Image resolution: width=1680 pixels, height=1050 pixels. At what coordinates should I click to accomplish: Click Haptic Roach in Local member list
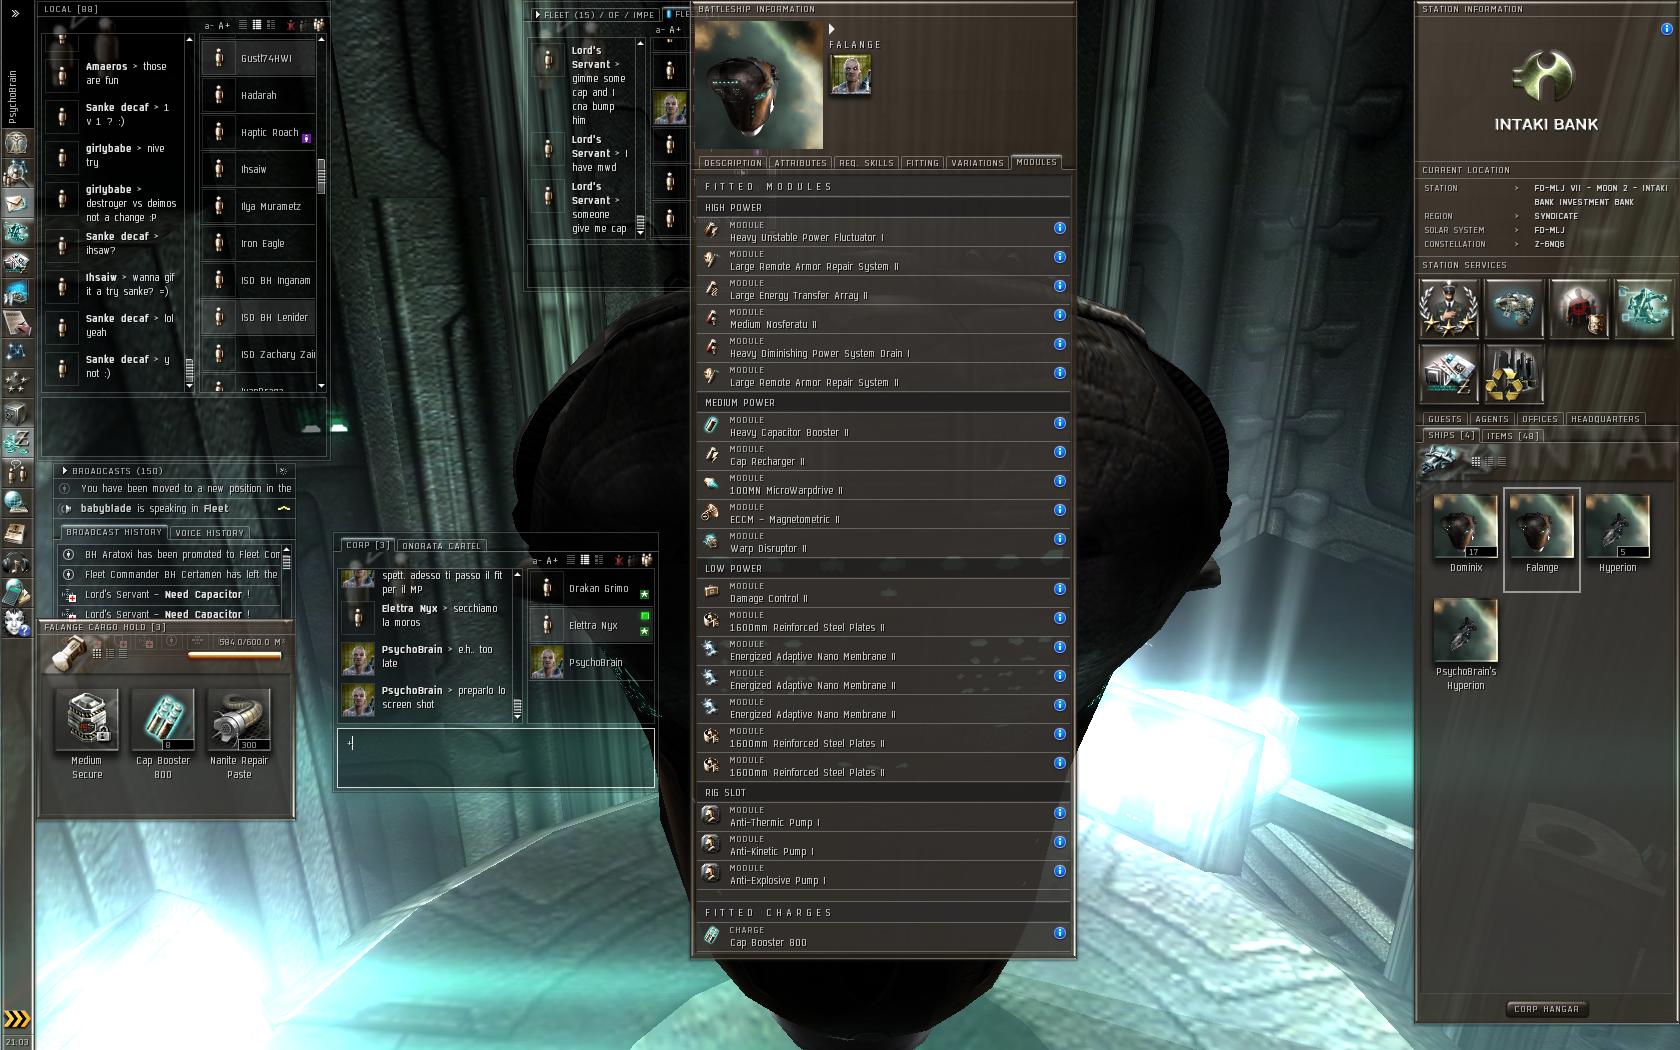tap(258, 132)
